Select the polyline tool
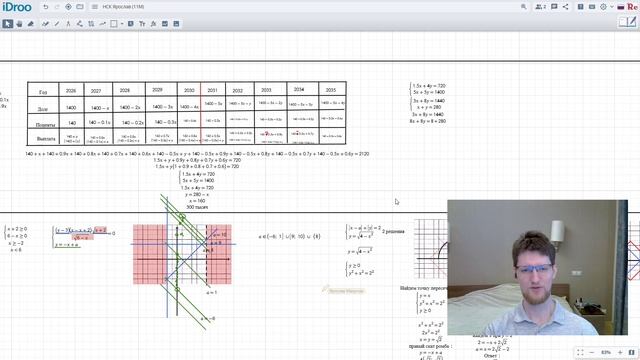This screenshot has width=640, height=360. pos(80,24)
